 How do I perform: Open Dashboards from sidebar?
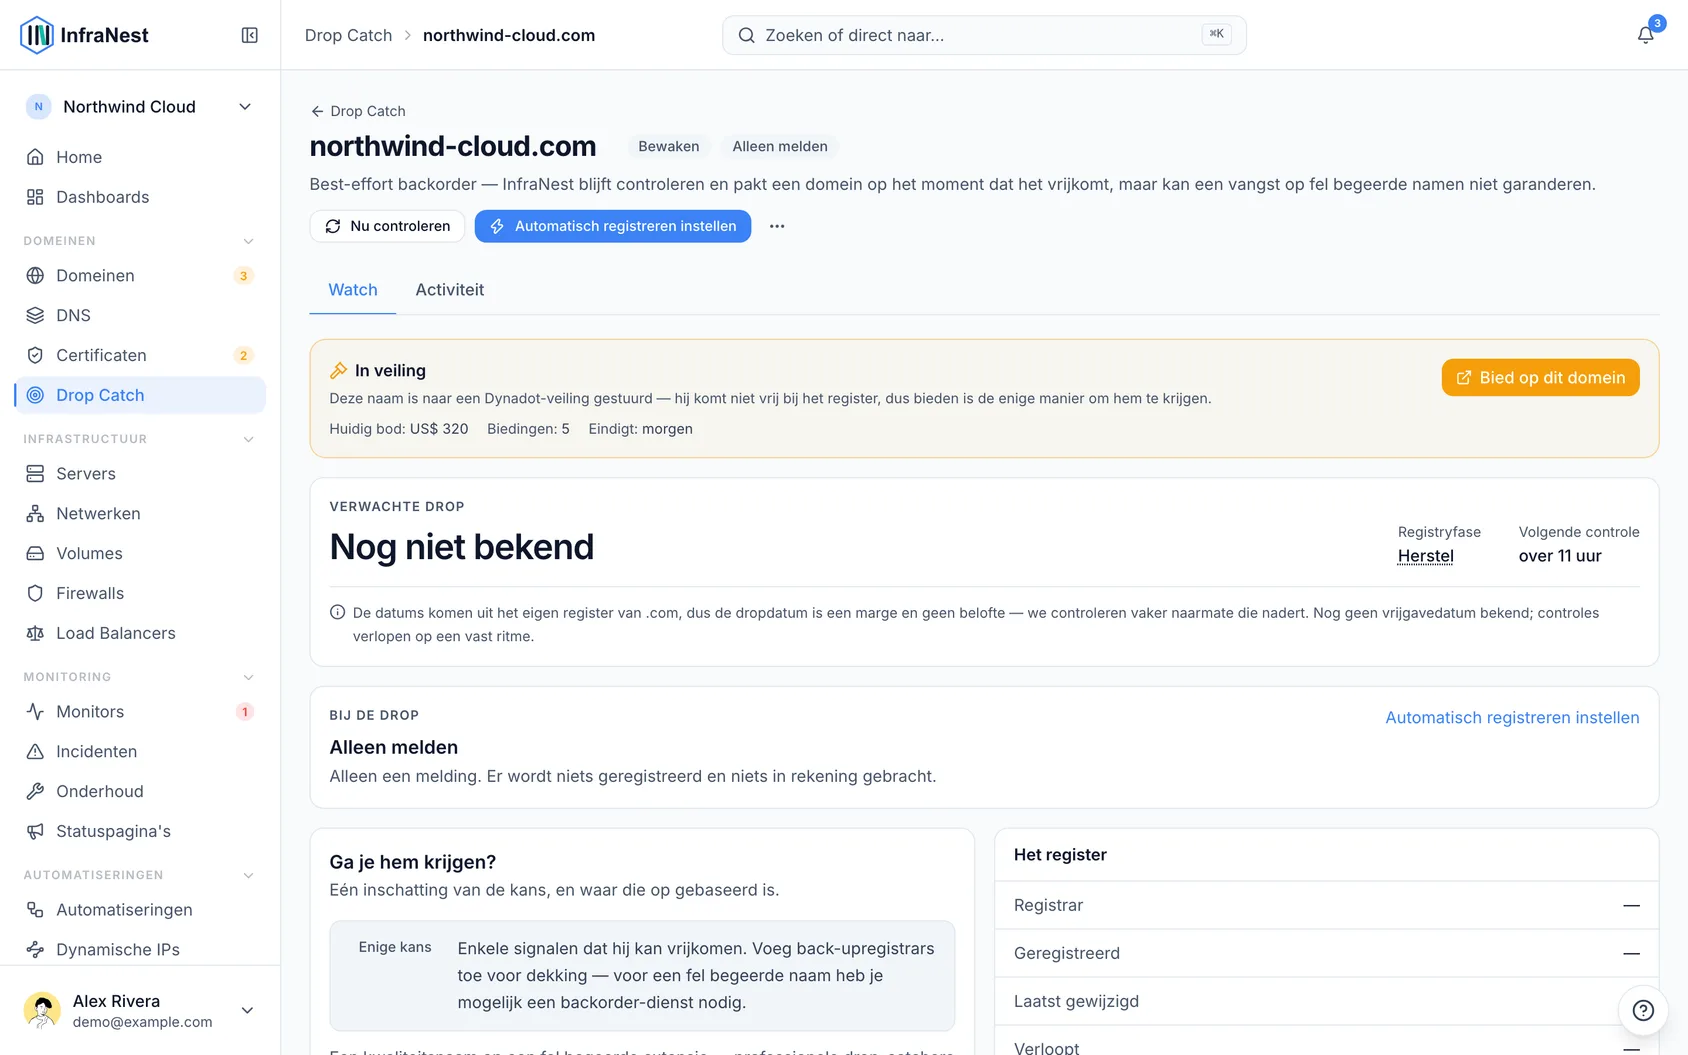tap(140, 197)
